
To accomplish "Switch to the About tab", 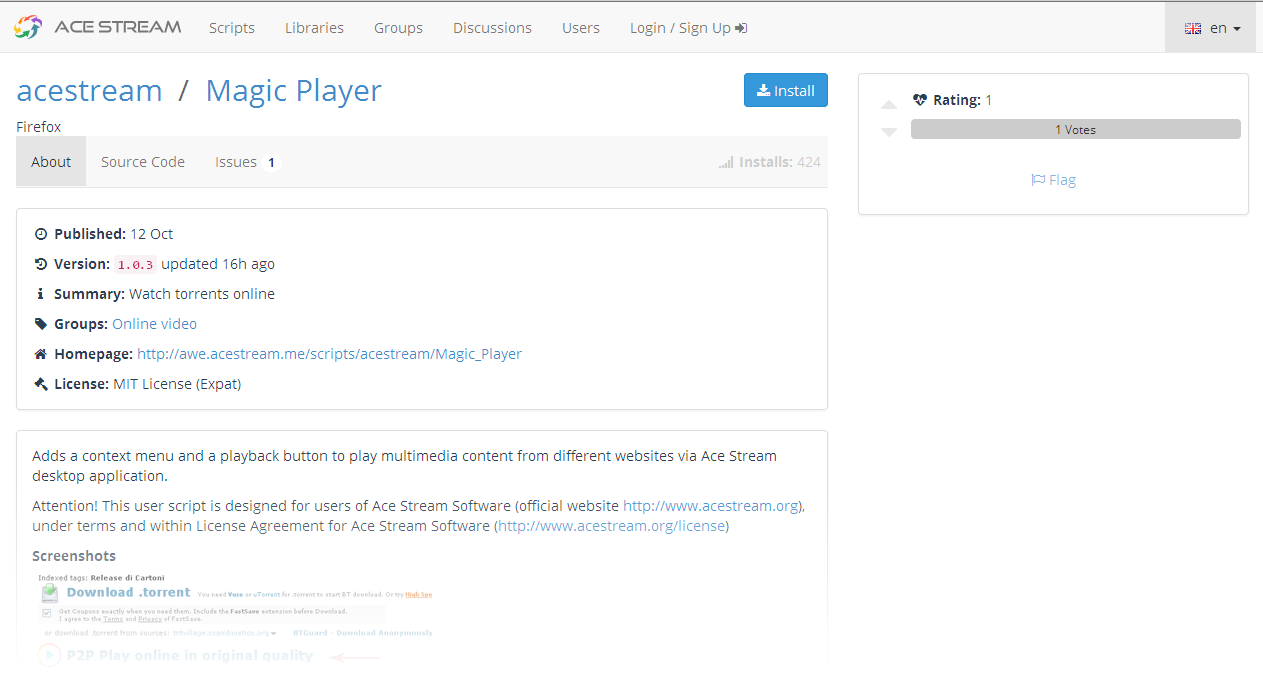I will (51, 162).
